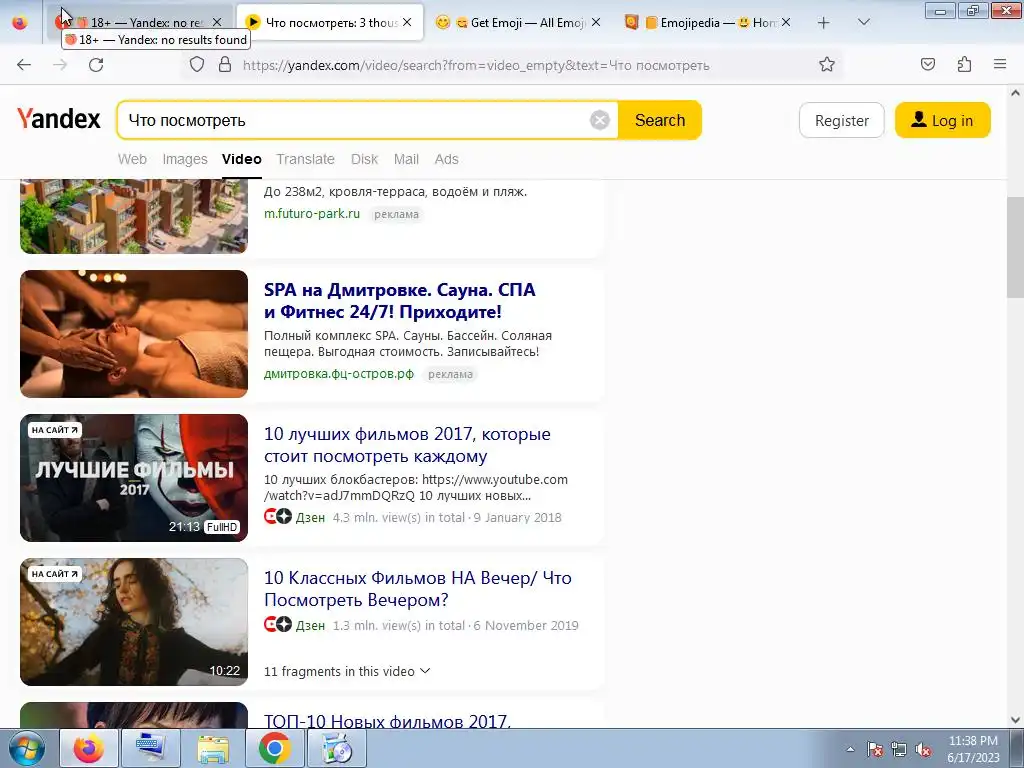Open the Лучшие фильмы 2017 thumbnail
Viewport: 1024px width, 768px height.
134,477
